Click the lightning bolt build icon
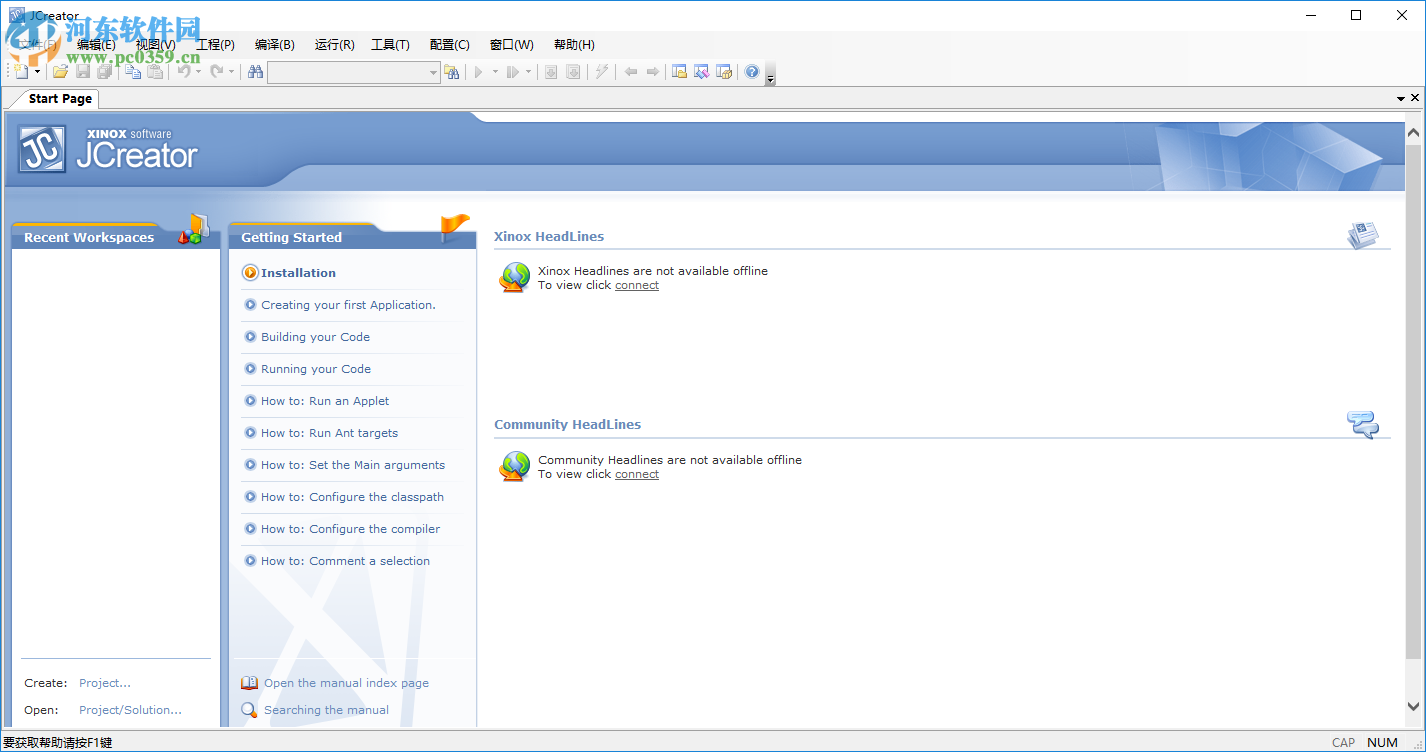This screenshot has height=752, width=1426. 601,71
